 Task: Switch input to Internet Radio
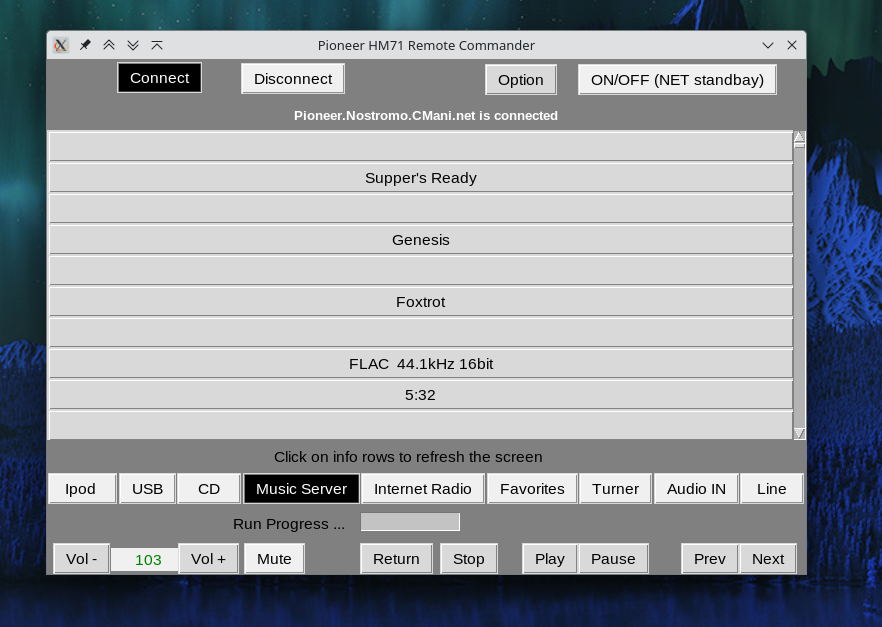click(x=423, y=489)
